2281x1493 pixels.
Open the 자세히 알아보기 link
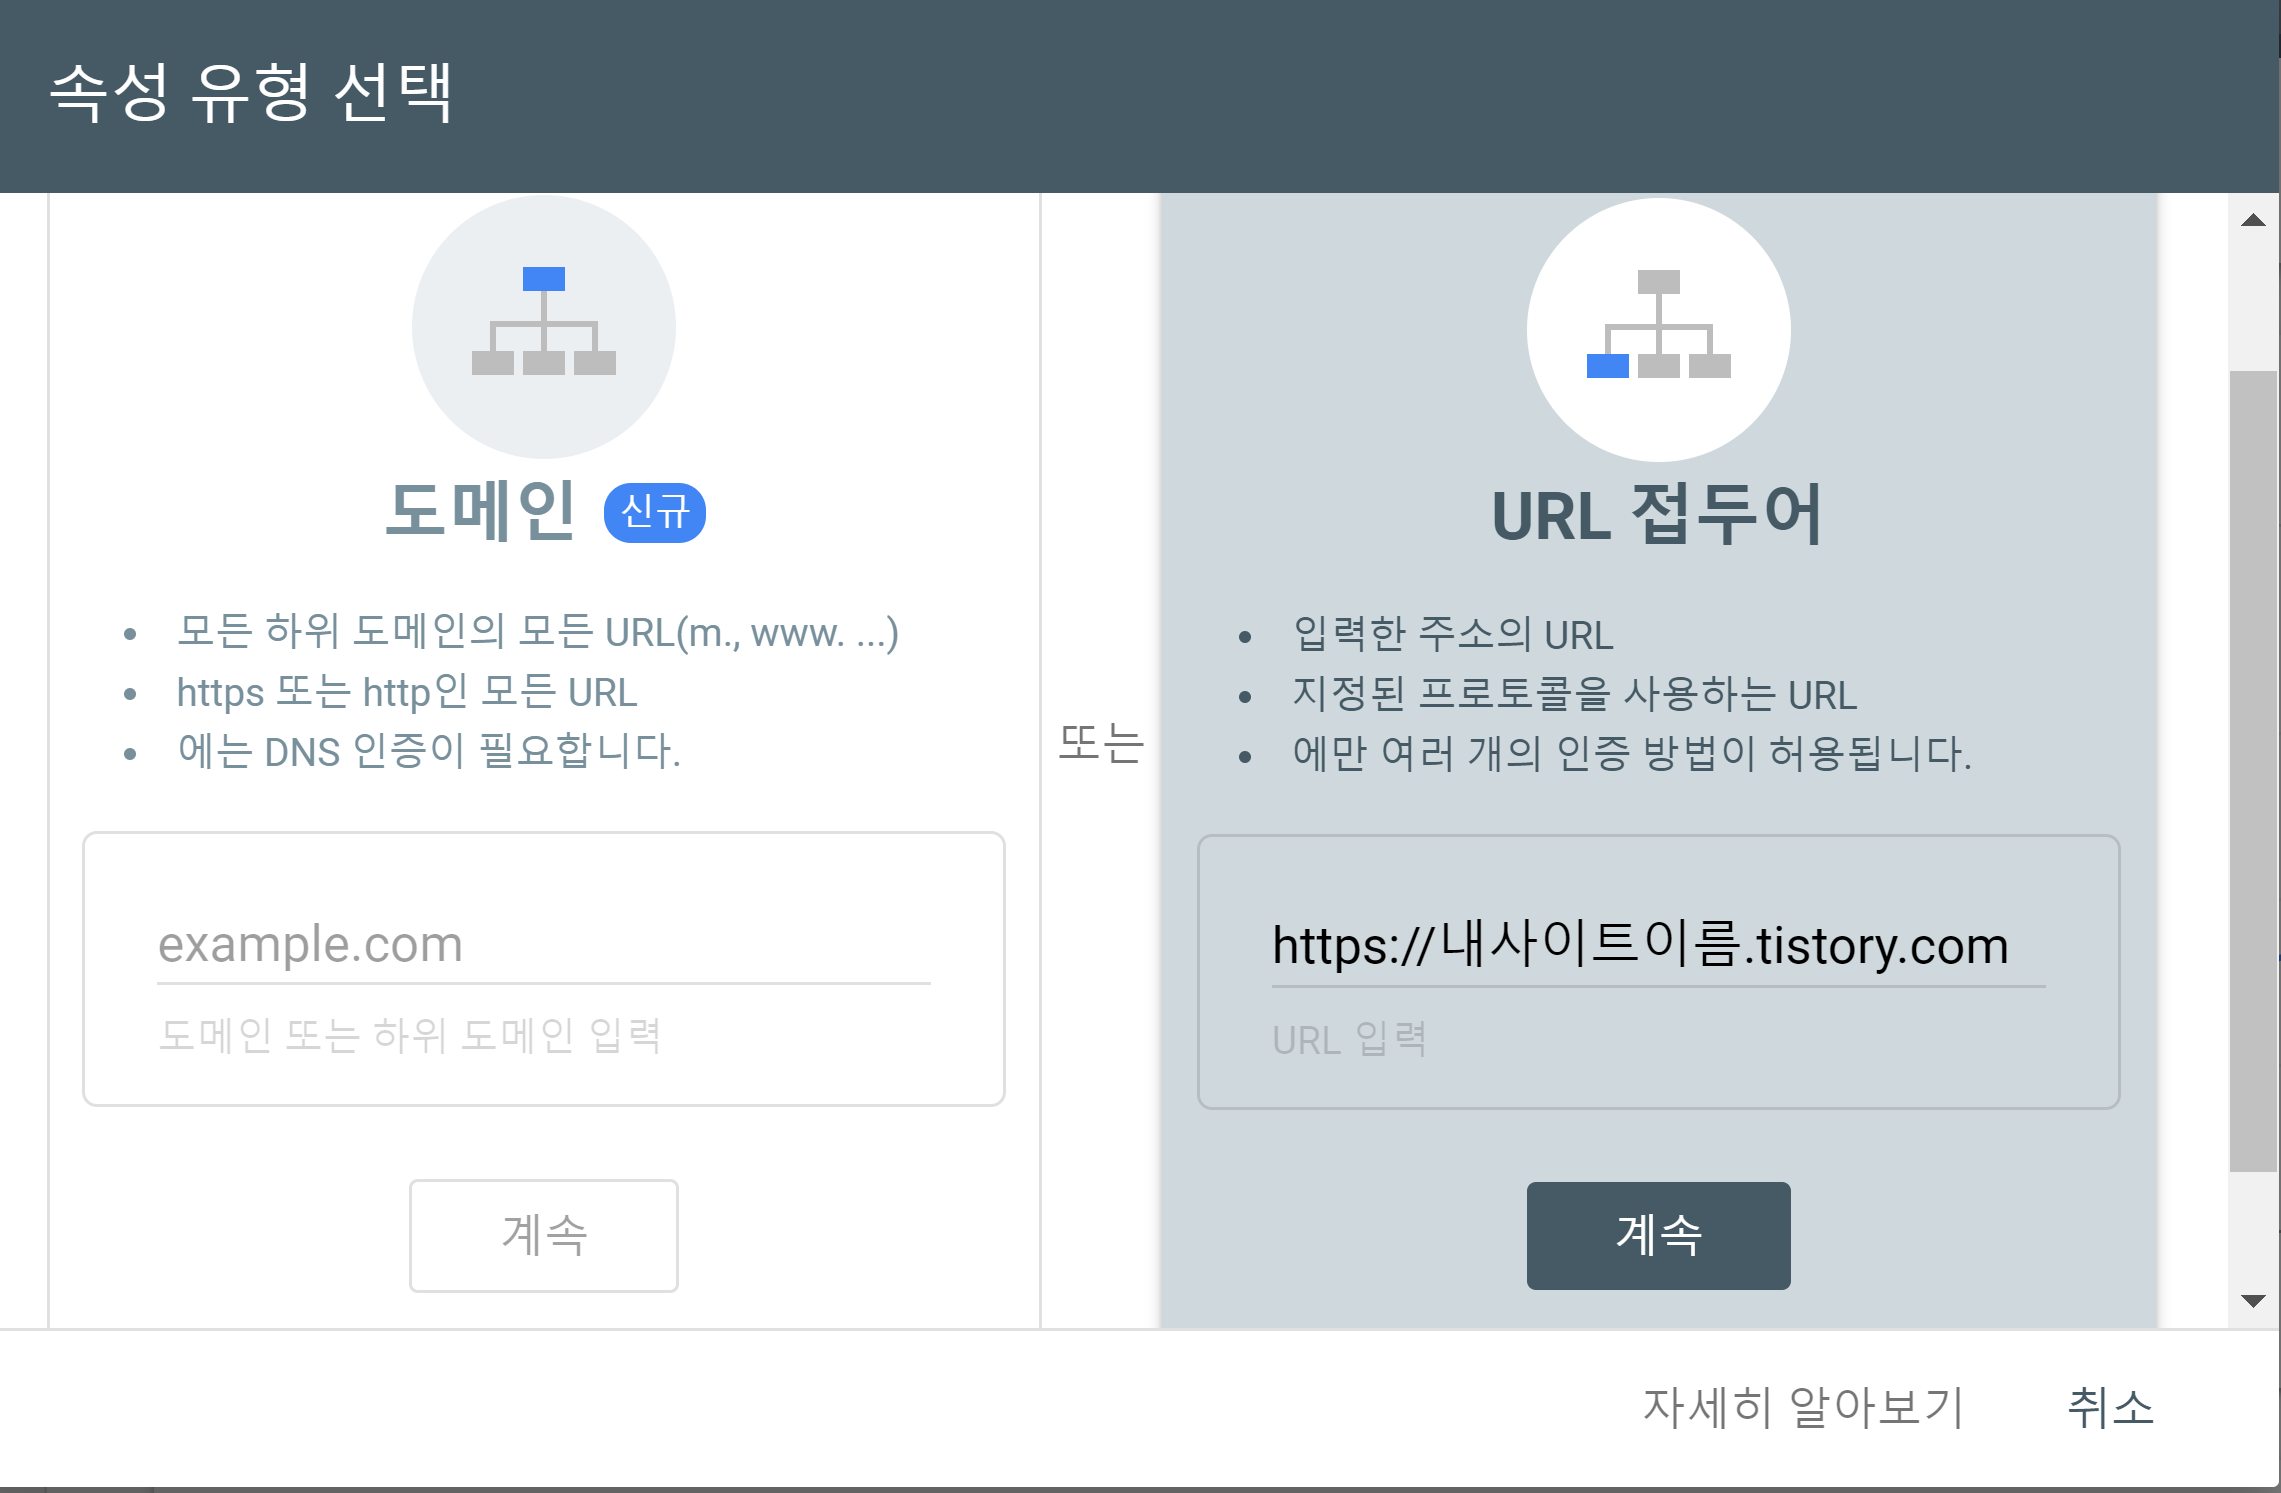tap(1803, 1407)
